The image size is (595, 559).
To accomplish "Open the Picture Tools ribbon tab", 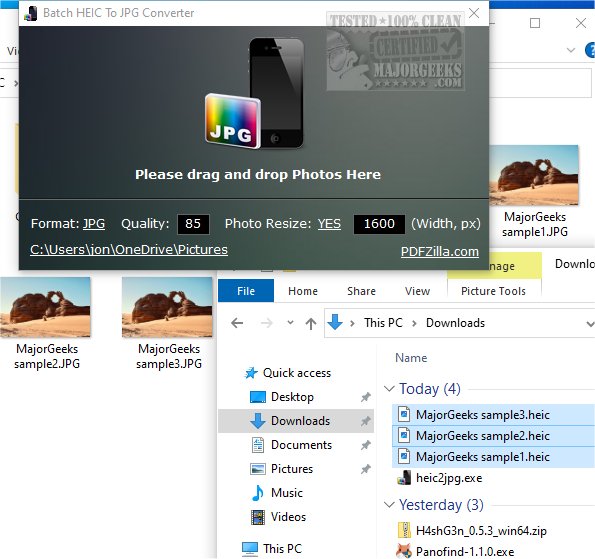I will click(493, 291).
